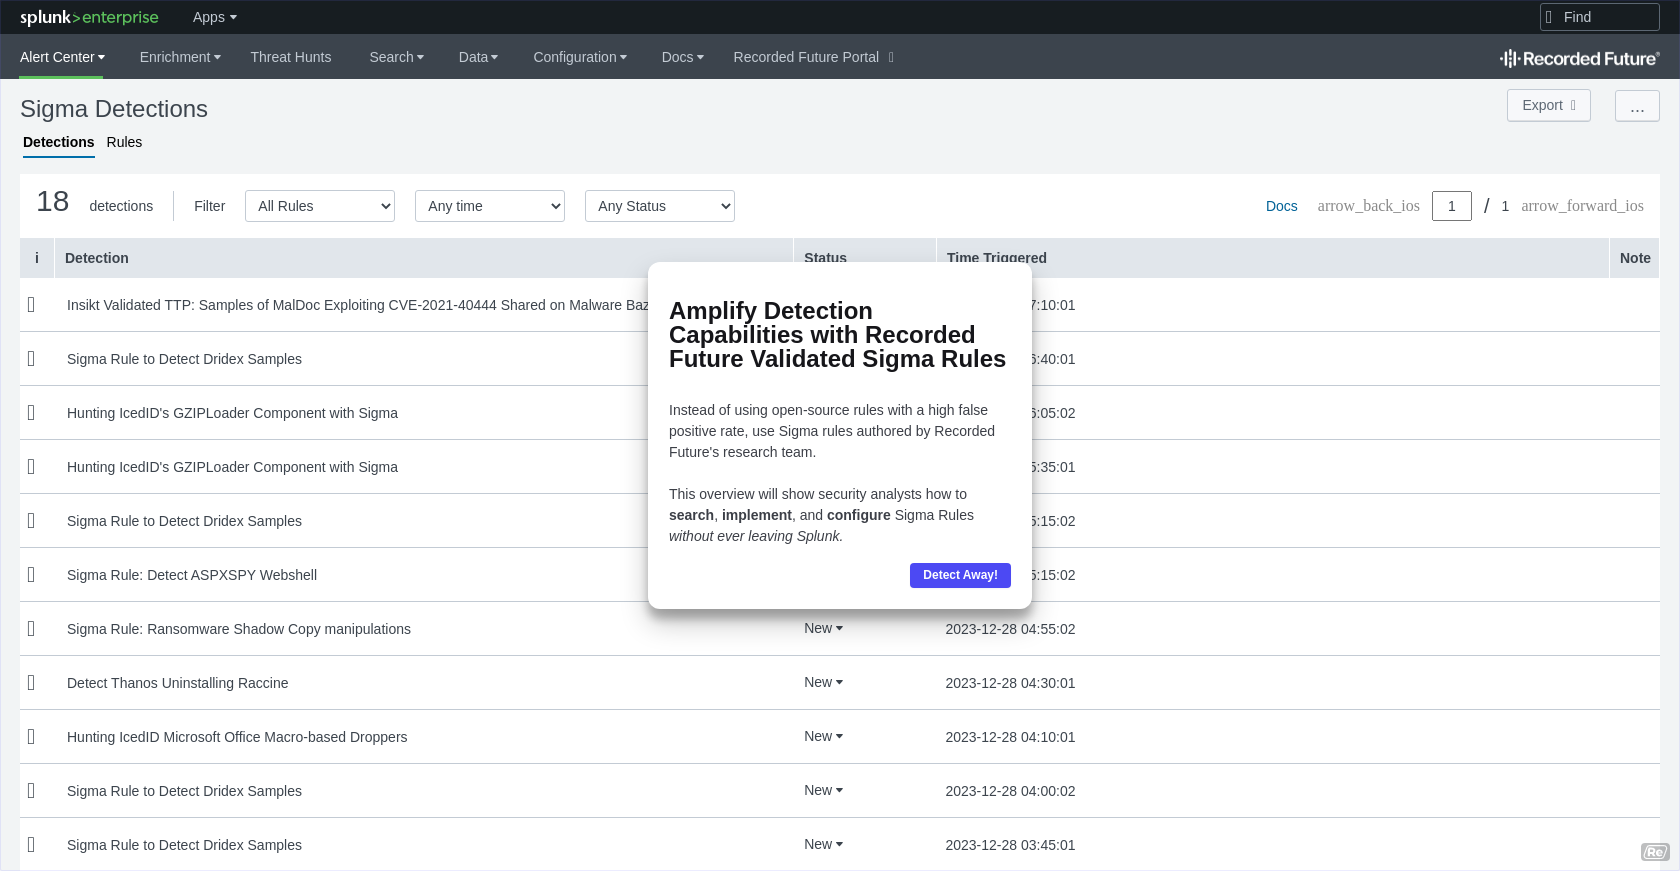1680x871 pixels.
Task: Open Threat Hunts page
Action: [291, 57]
